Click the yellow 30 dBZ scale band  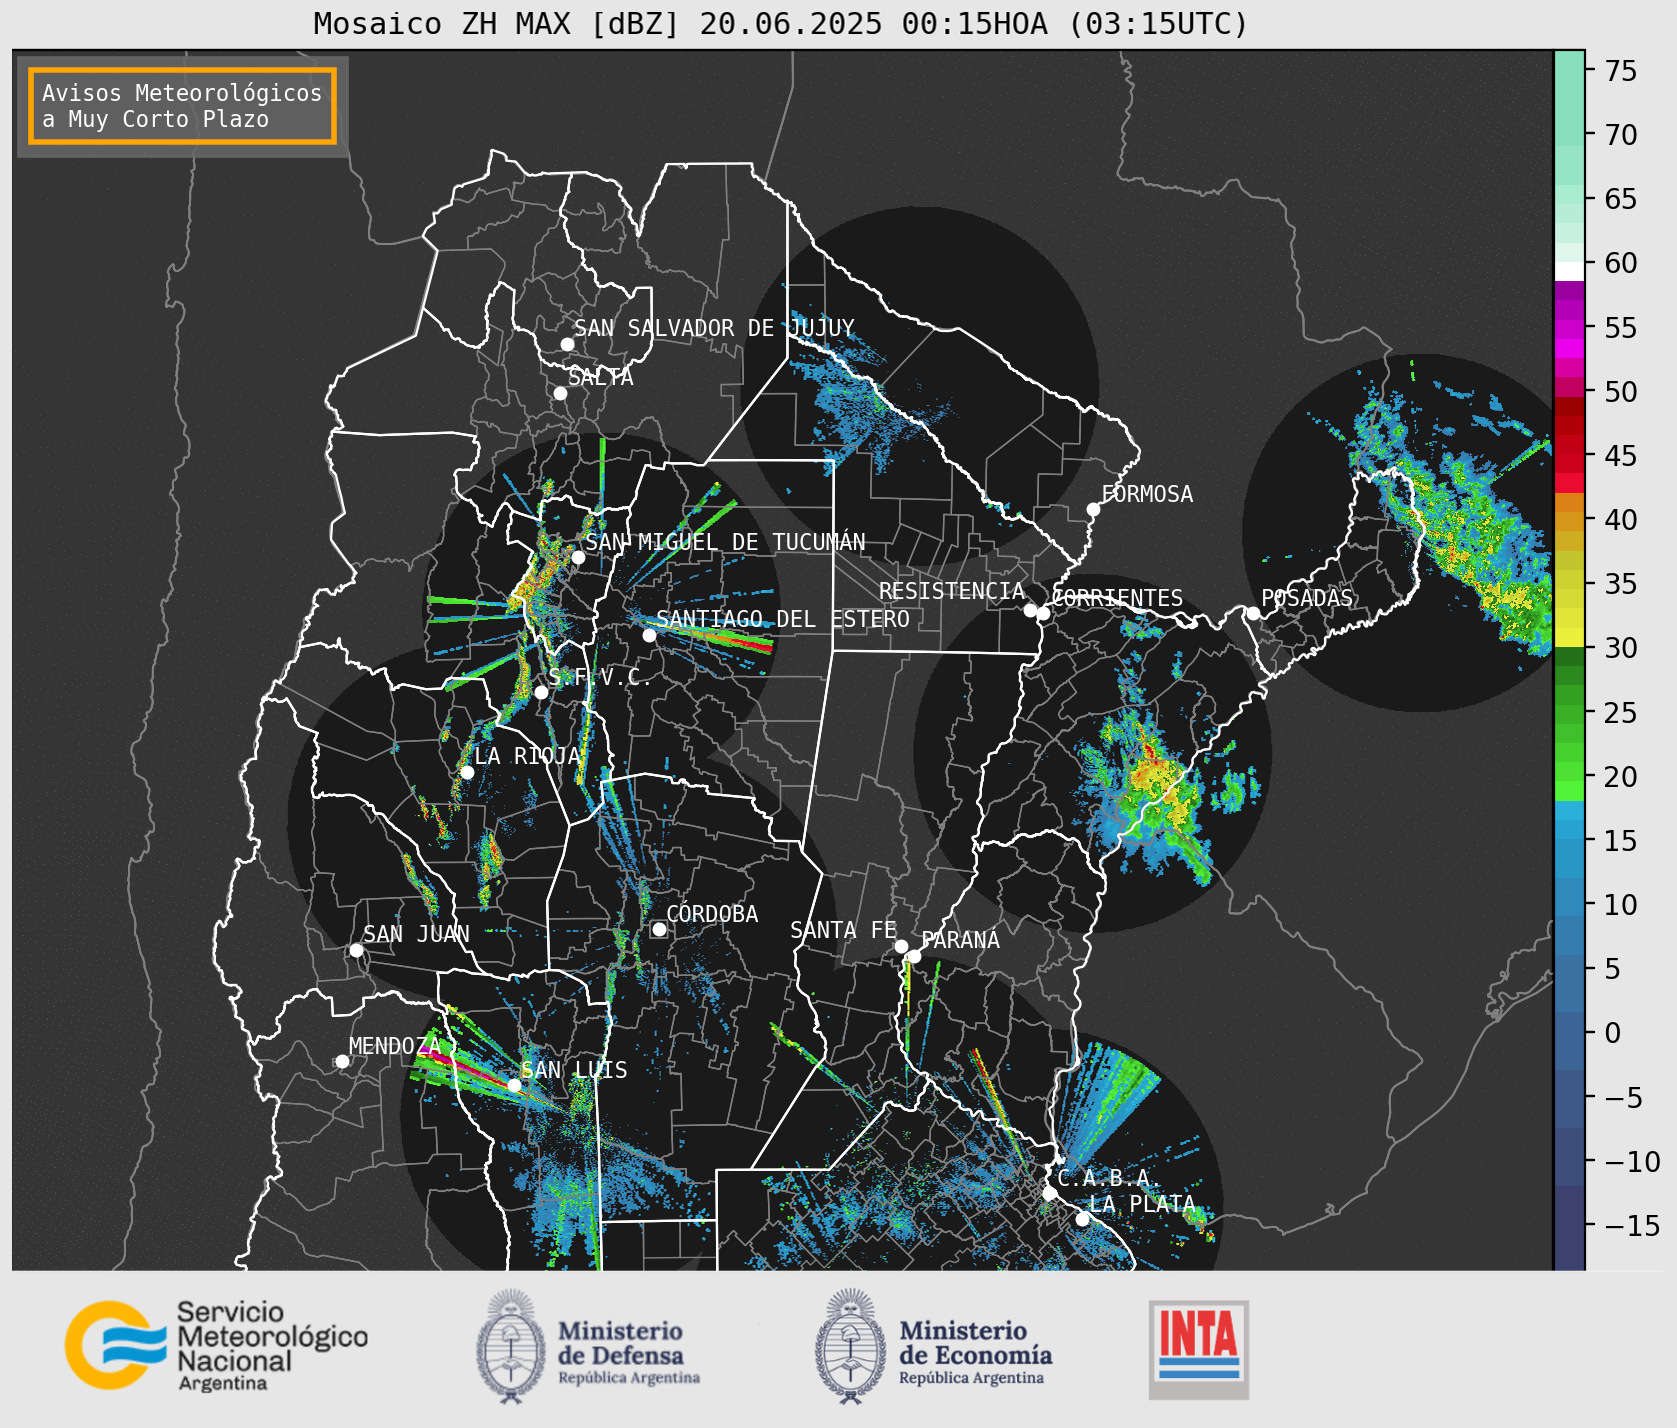[1569, 638]
